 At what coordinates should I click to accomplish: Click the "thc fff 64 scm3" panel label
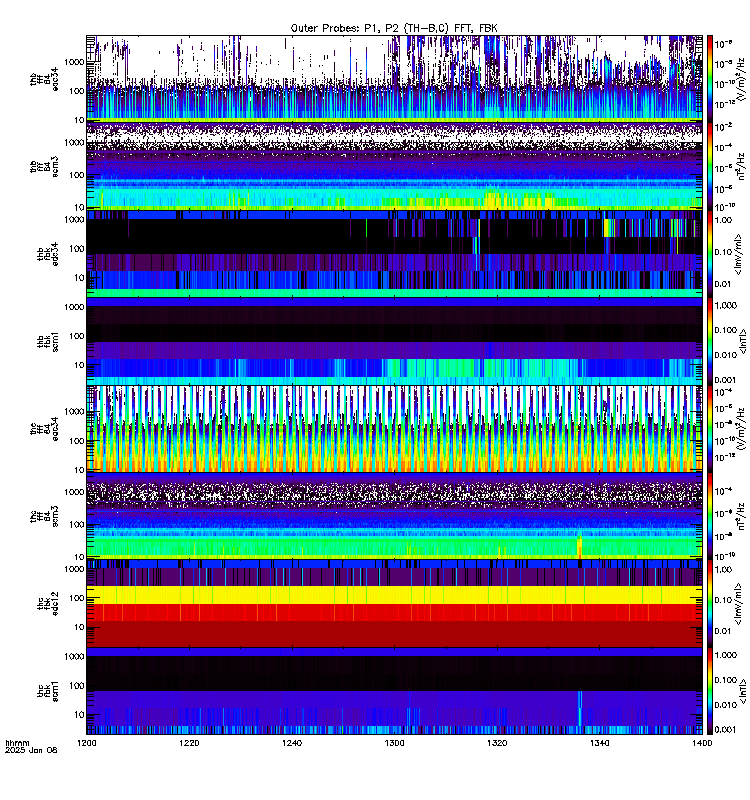(x=44, y=516)
